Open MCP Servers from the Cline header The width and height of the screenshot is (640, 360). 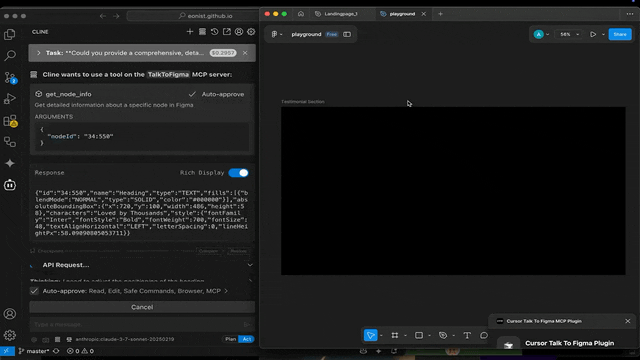point(202,31)
